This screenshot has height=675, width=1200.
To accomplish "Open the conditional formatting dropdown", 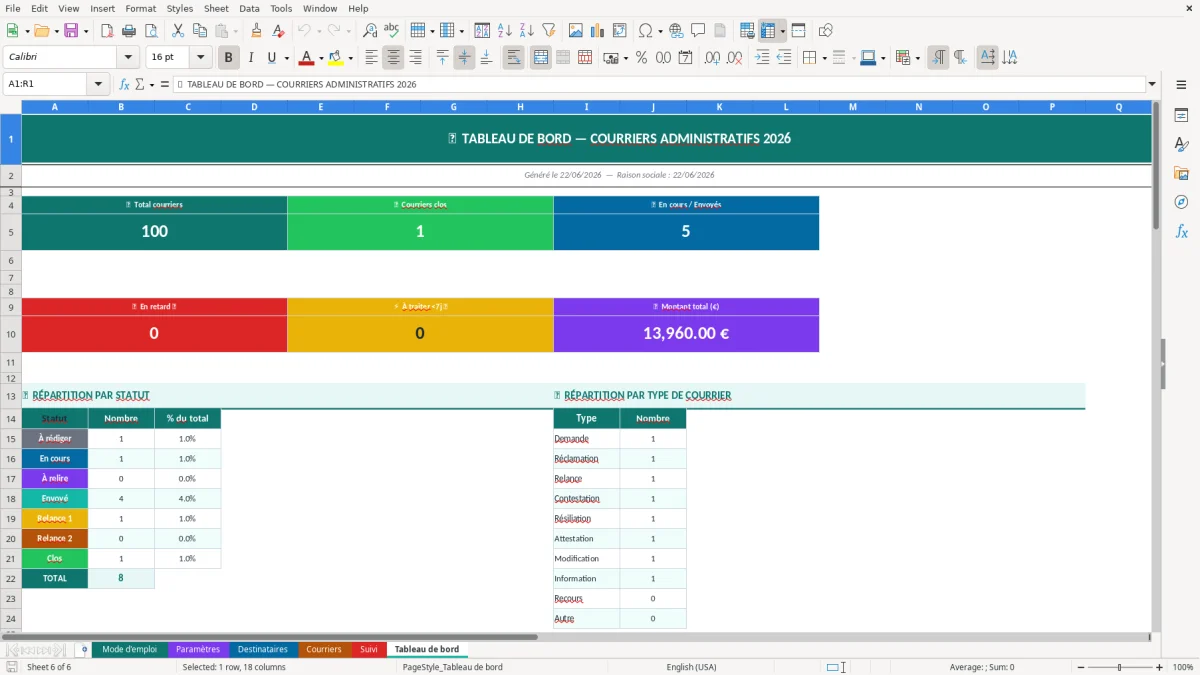I will click(x=916, y=58).
